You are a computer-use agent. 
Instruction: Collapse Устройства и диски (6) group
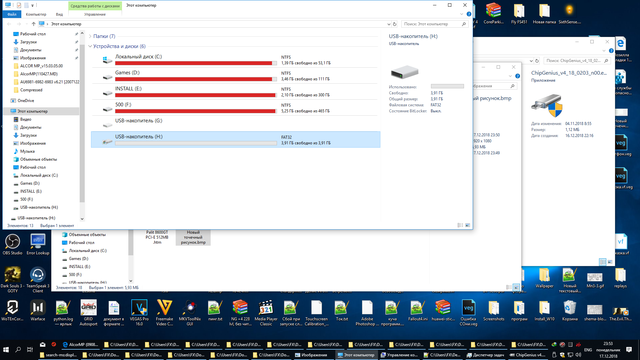(90, 46)
